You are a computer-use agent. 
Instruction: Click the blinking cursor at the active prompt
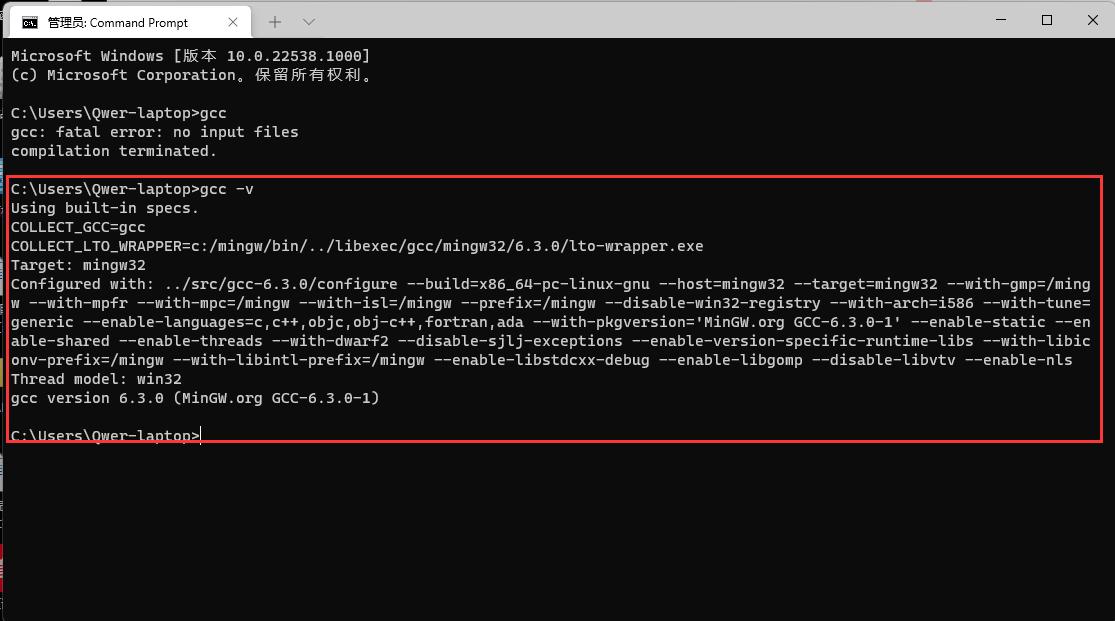[201, 435]
